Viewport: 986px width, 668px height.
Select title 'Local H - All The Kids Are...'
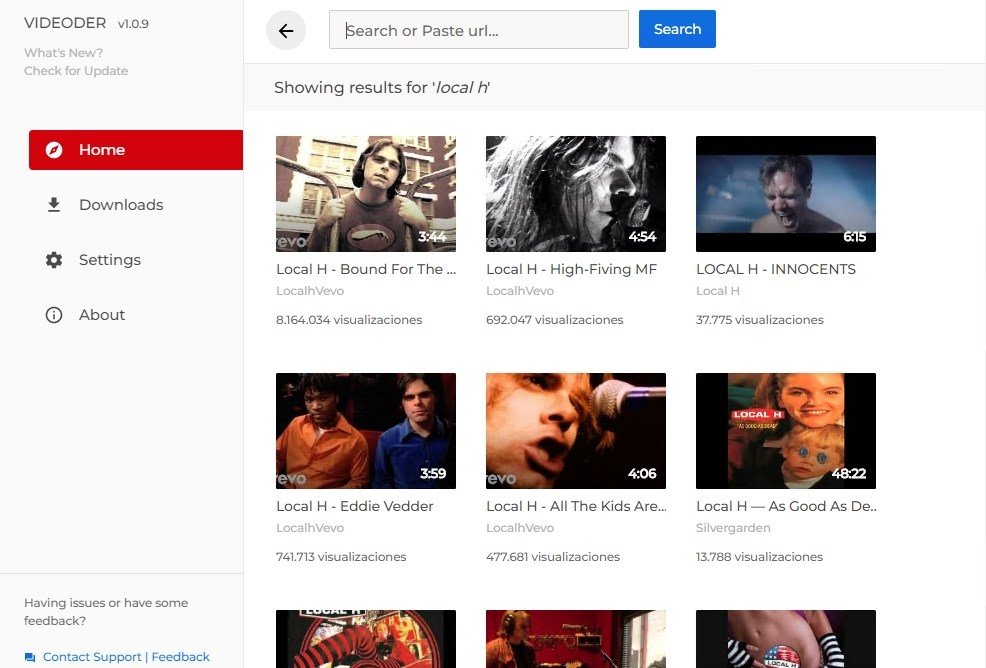[577, 506]
